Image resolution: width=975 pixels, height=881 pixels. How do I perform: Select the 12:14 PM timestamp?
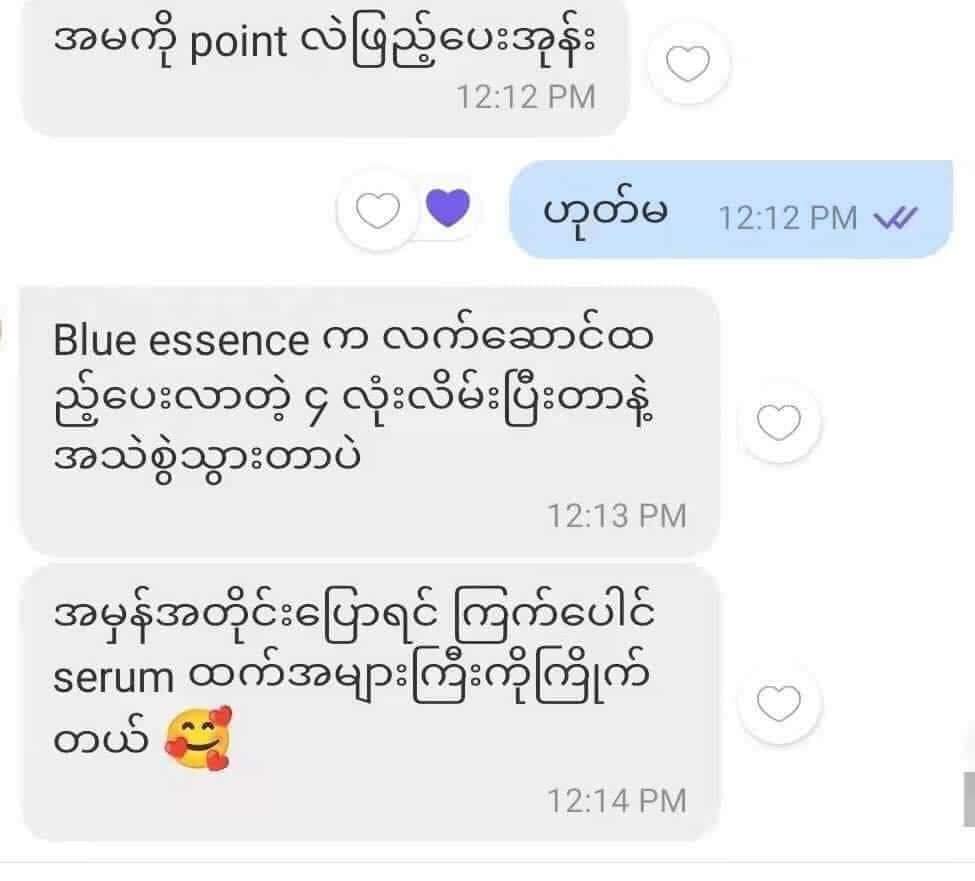click(617, 801)
